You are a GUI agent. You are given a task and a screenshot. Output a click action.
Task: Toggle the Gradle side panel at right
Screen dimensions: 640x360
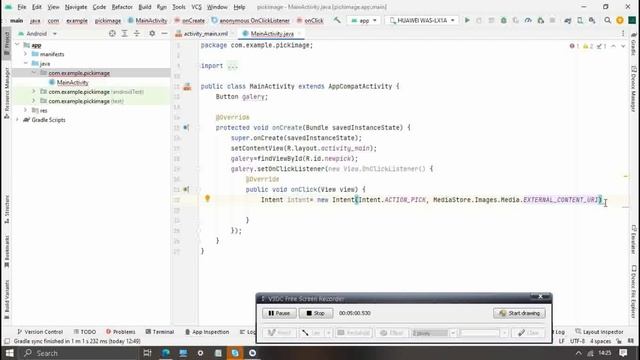pyautogui.click(x=633, y=44)
